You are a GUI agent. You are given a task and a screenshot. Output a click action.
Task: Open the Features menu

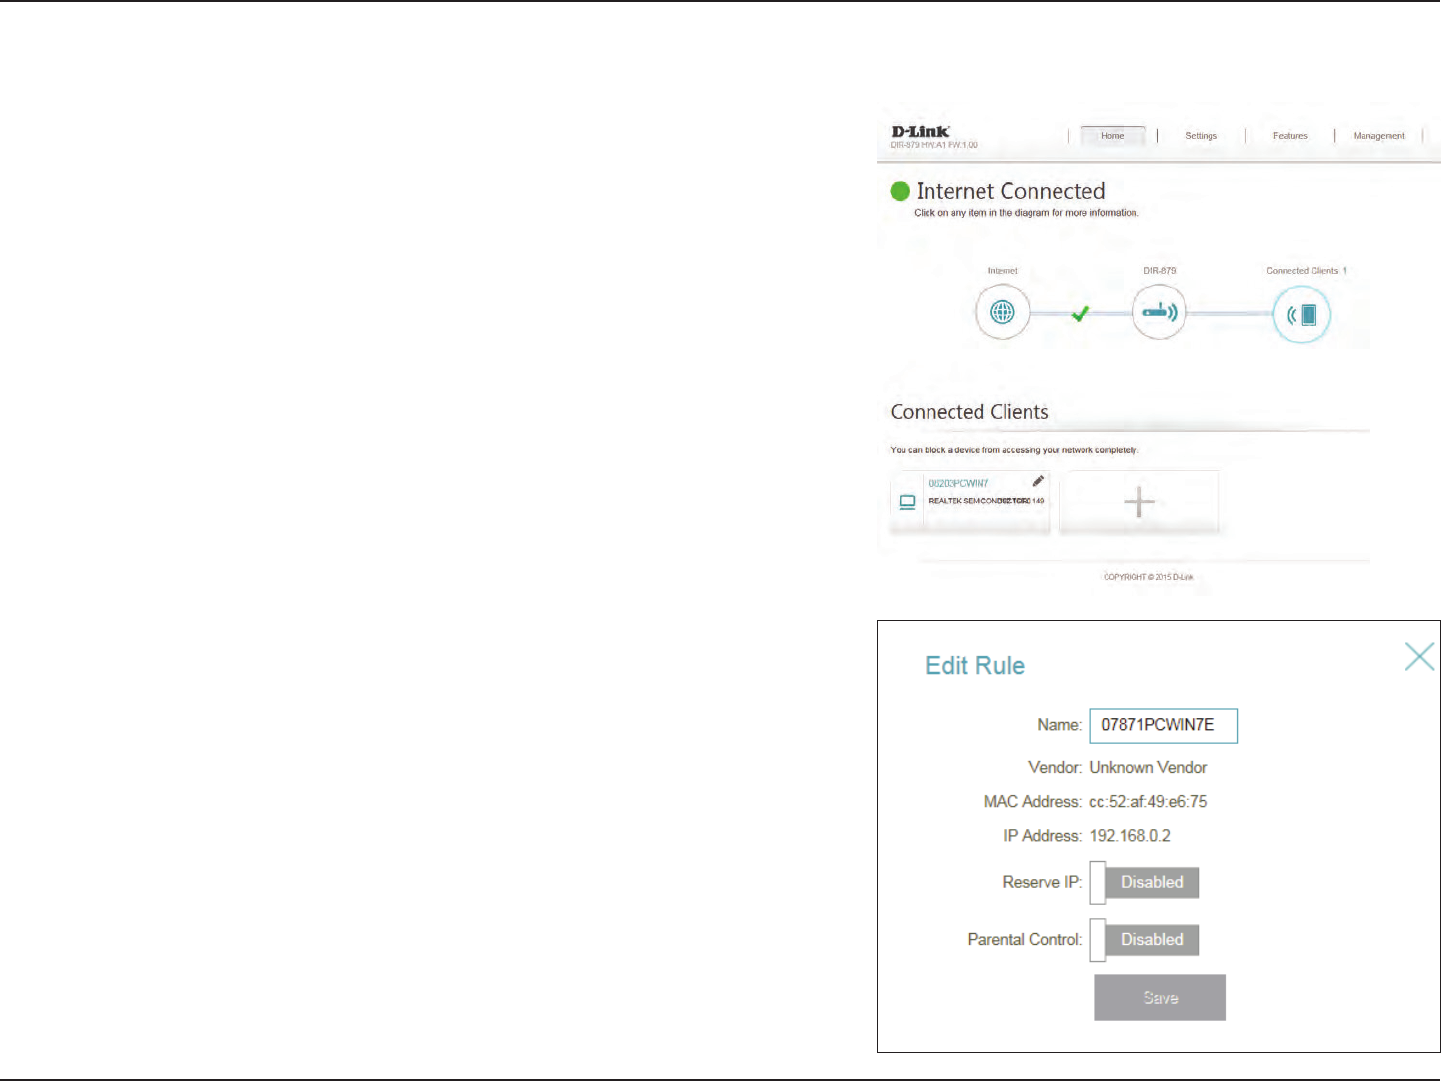click(x=1290, y=136)
